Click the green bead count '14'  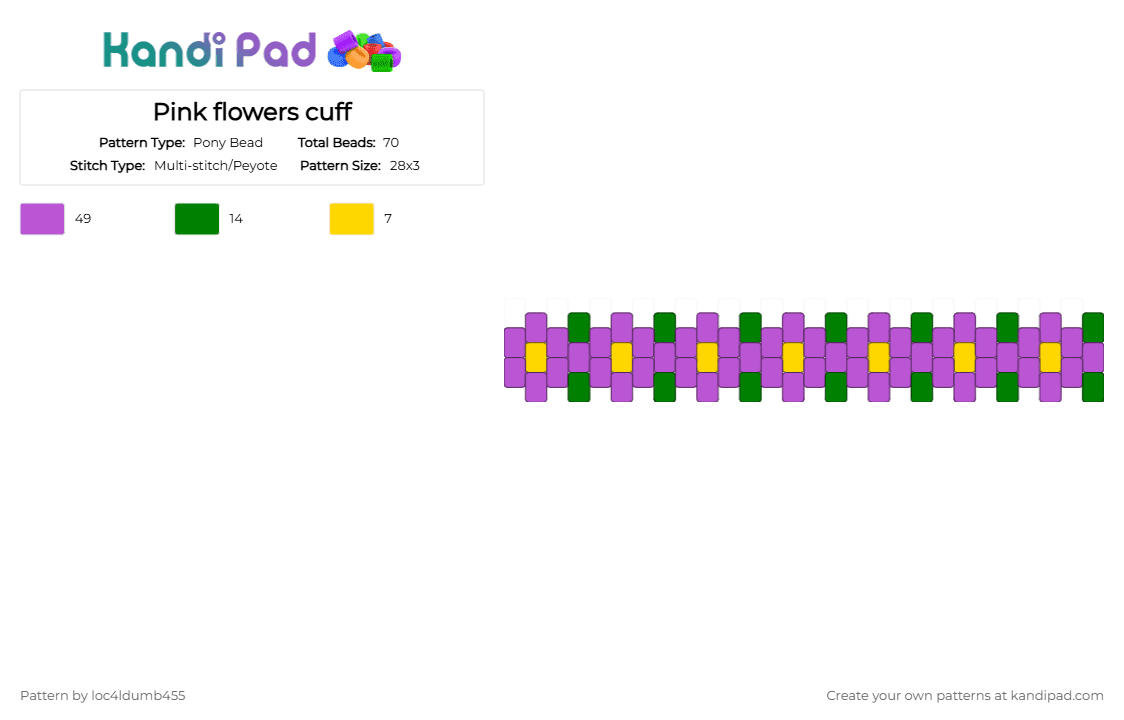[236, 219]
